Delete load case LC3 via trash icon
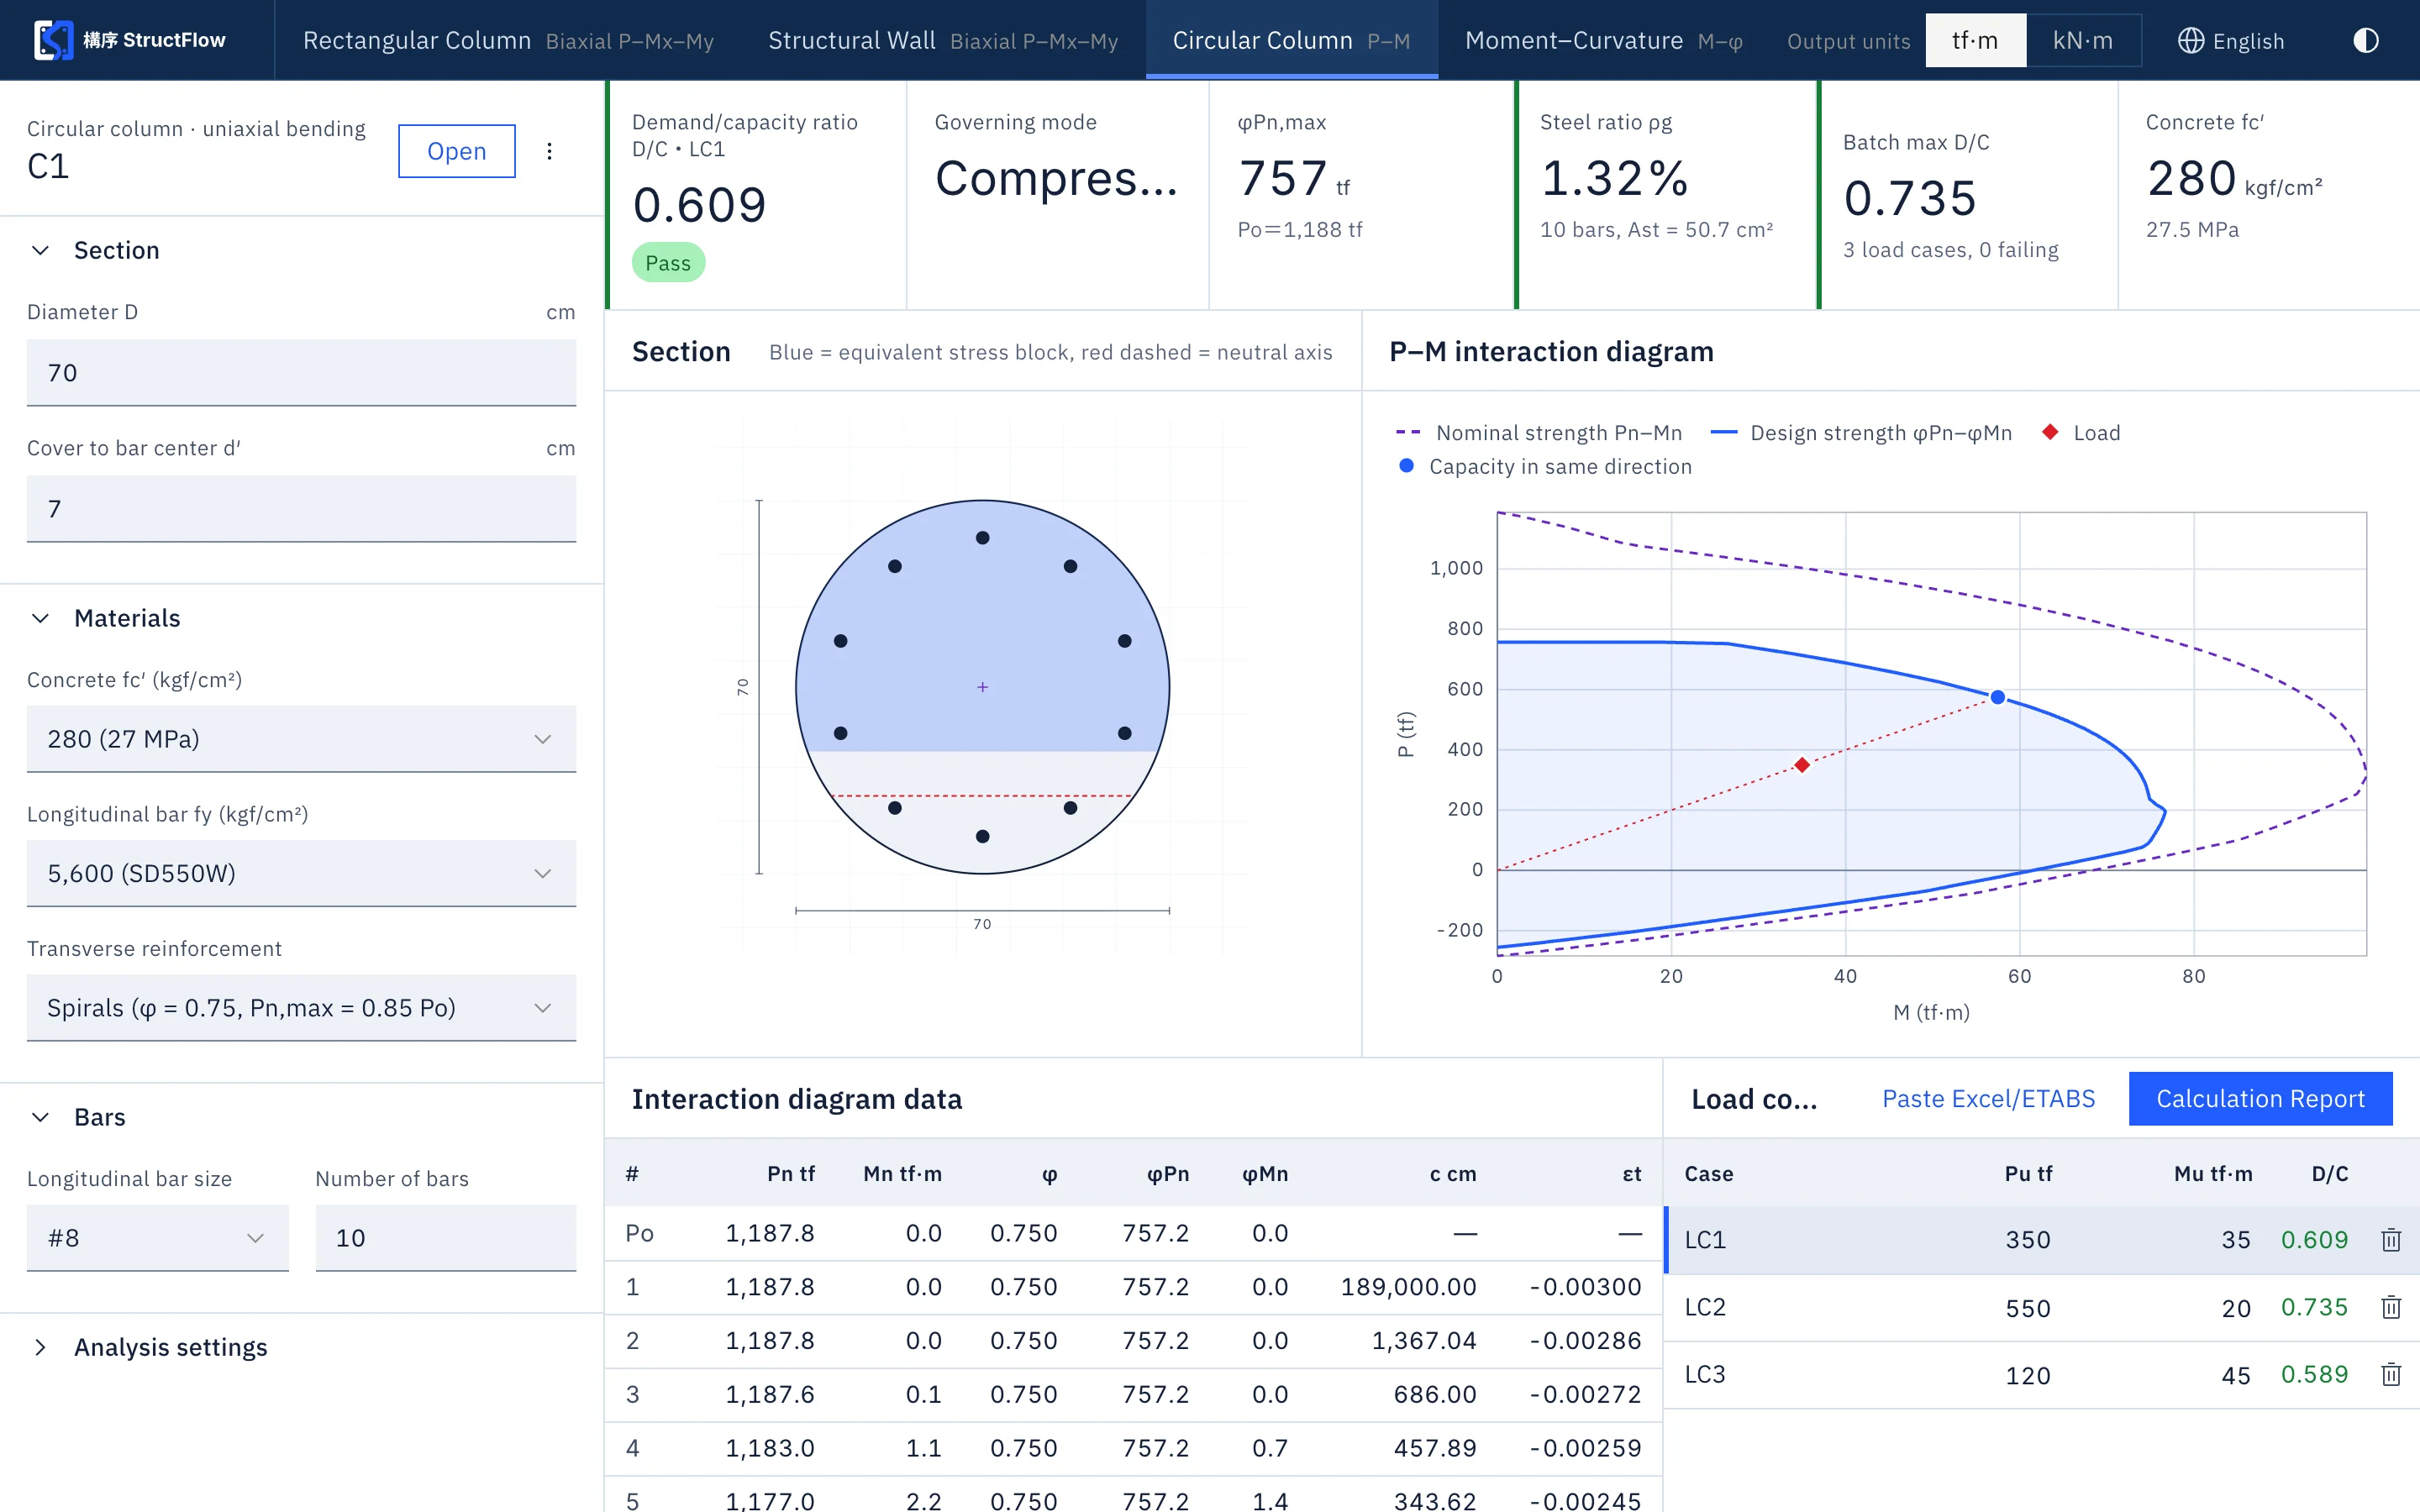Viewport: 2420px width, 1512px height. click(x=2391, y=1374)
